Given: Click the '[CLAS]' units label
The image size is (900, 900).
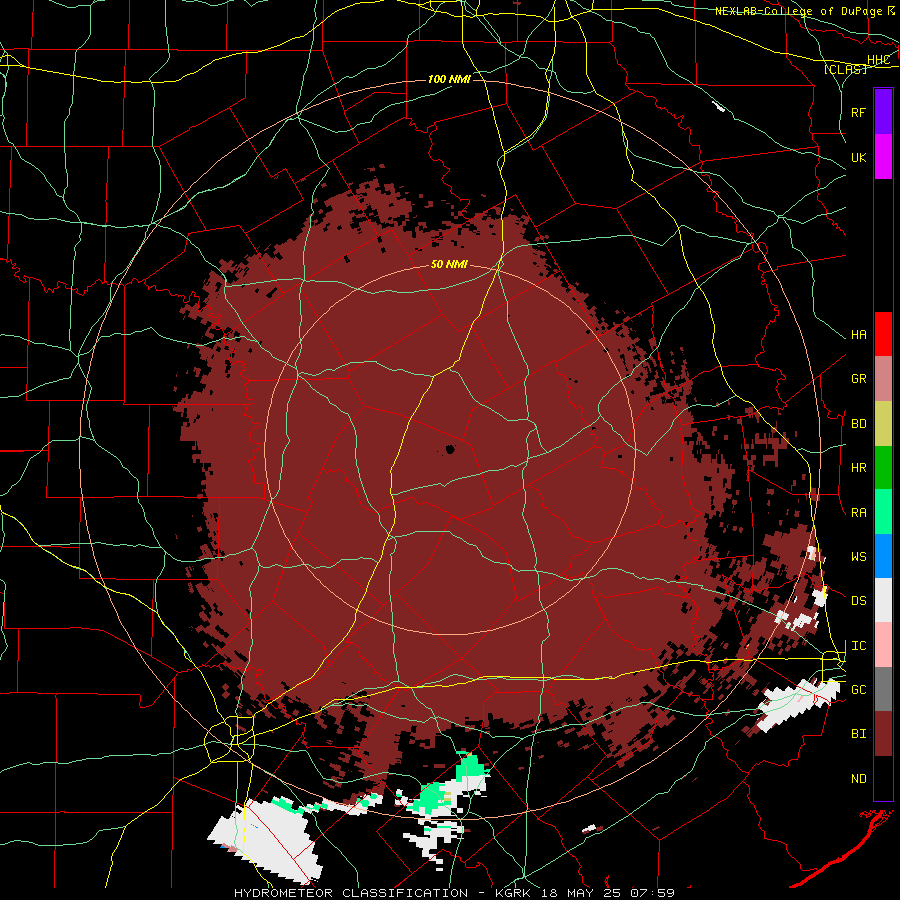Looking at the screenshot, I should pyautogui.click(x=845, y=69).
